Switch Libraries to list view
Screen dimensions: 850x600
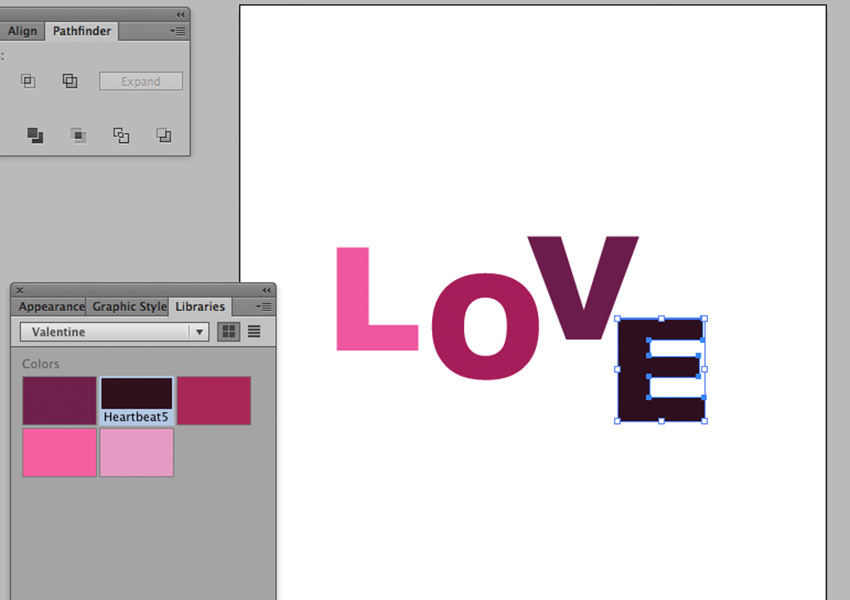pos(254,331)
